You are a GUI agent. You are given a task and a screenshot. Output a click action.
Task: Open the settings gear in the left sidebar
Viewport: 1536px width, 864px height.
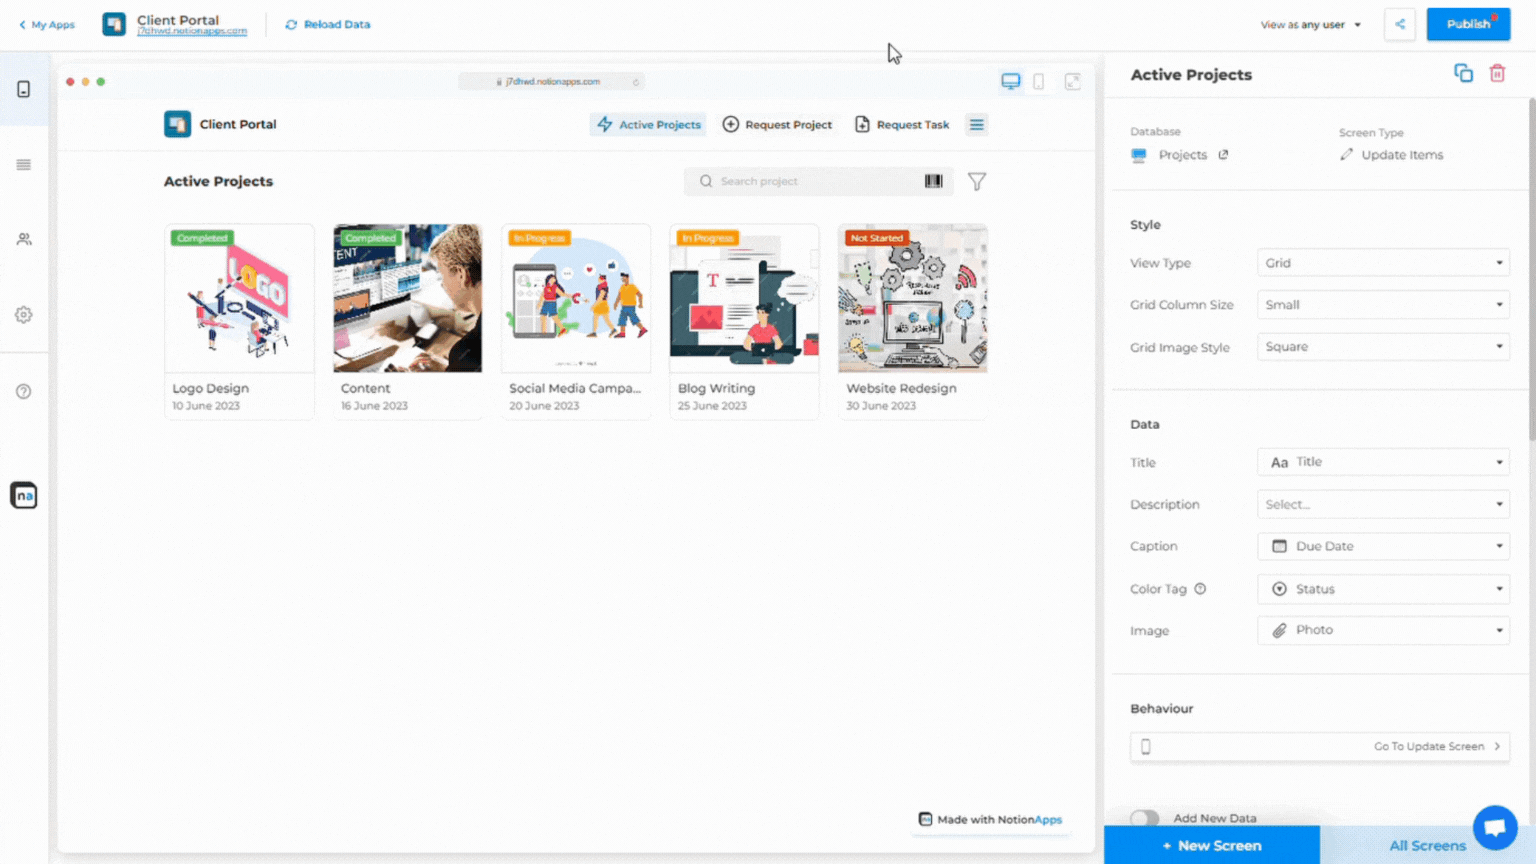click(x=24, y=315)
